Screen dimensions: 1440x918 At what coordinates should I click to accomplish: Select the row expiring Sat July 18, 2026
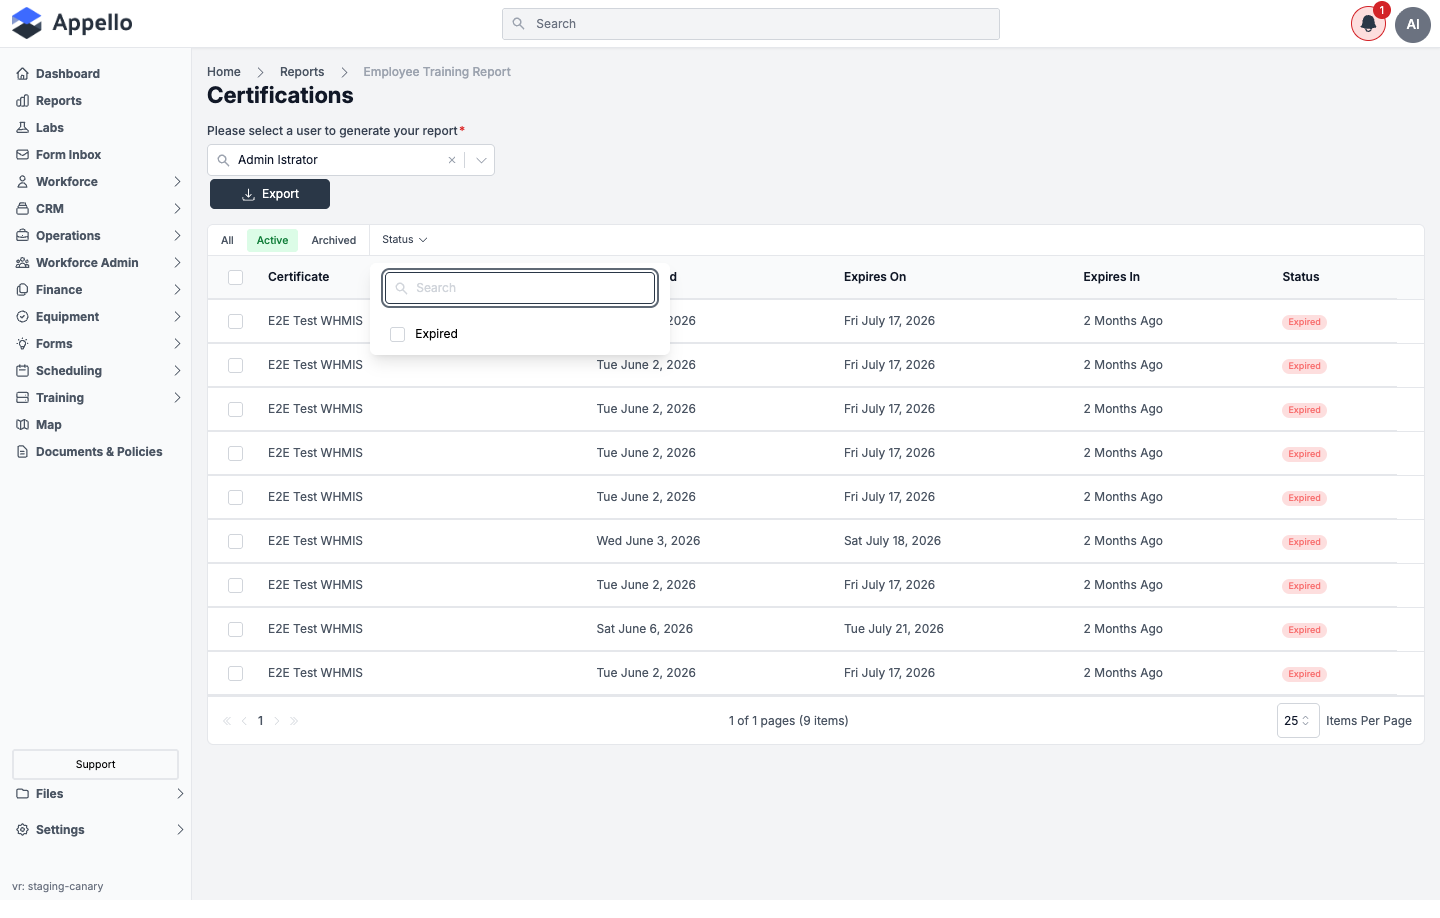(235, 541)
